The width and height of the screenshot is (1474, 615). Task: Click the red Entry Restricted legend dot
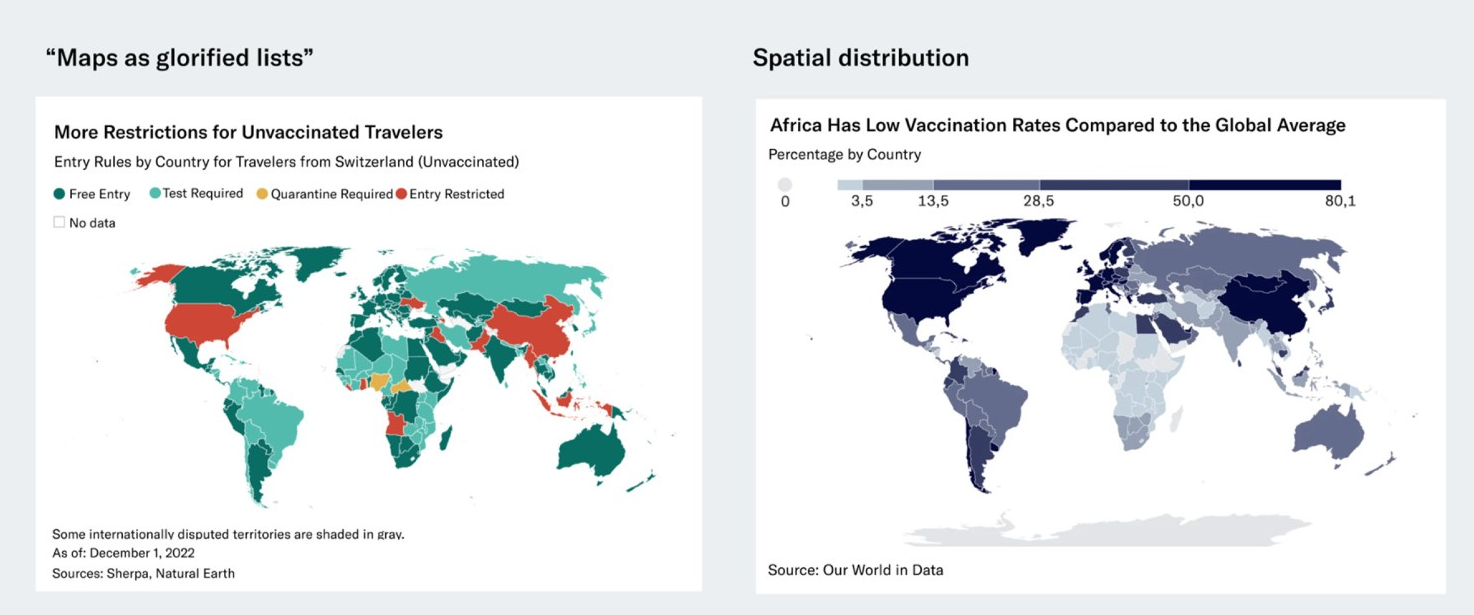(x=401, y=194)
